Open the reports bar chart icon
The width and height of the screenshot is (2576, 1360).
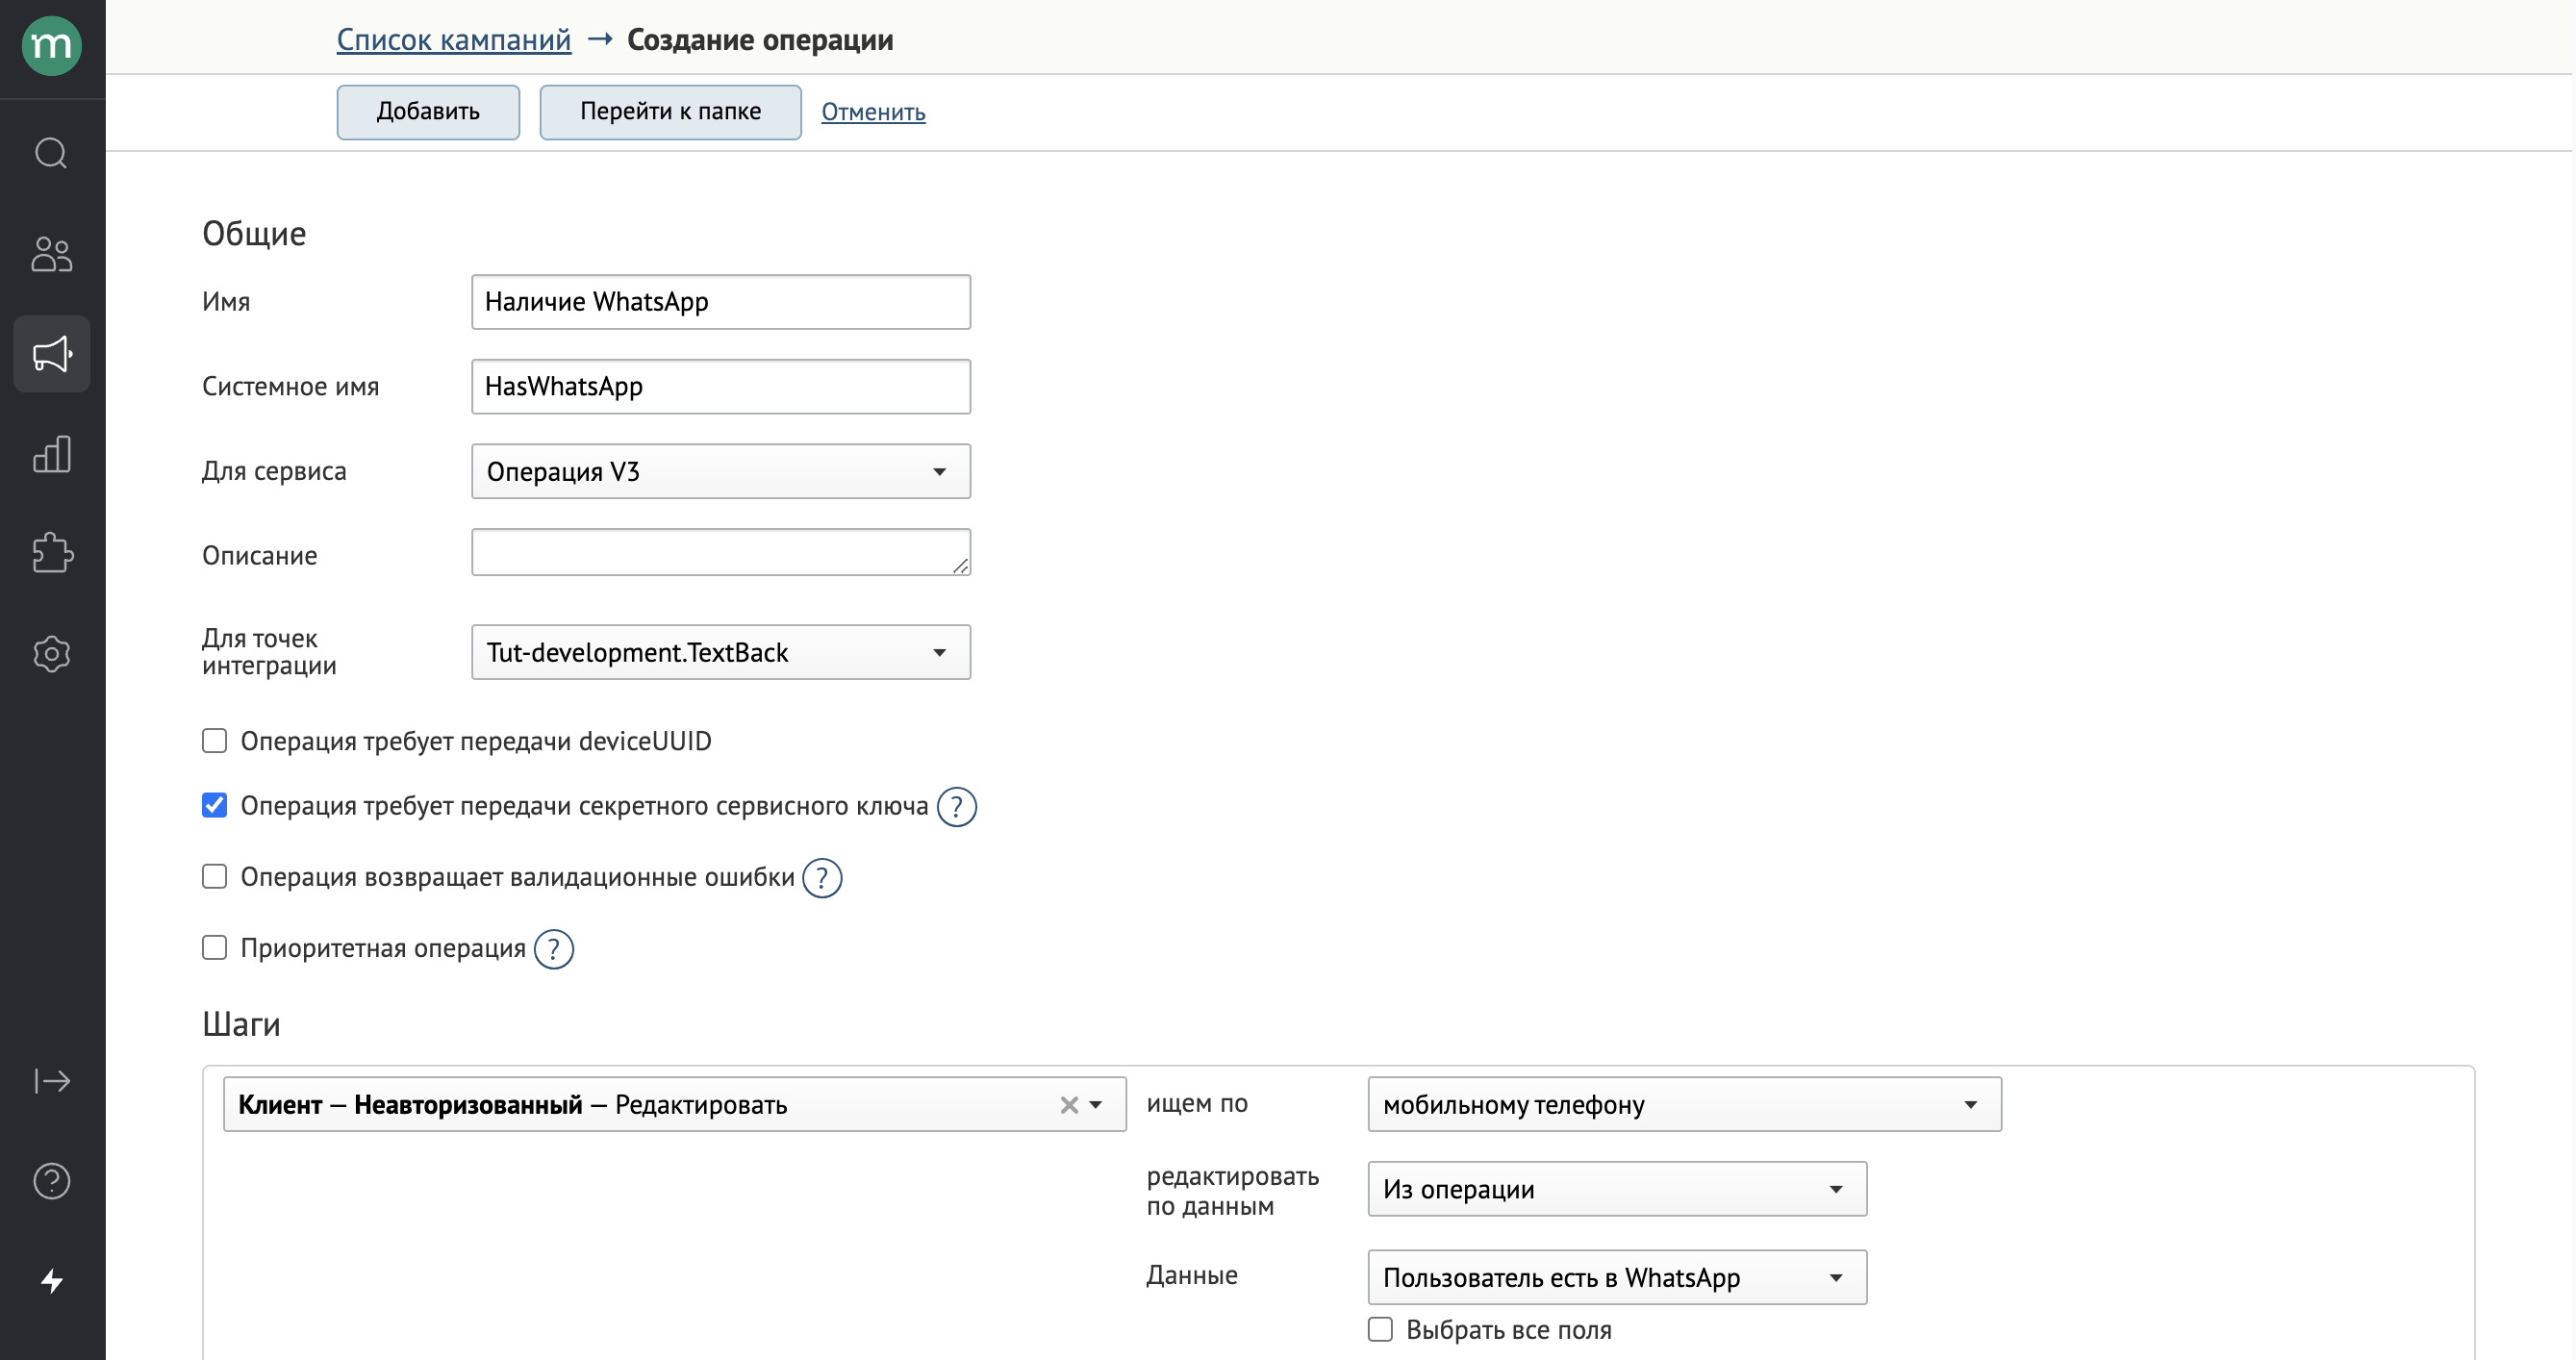click(x=52, y=454)
